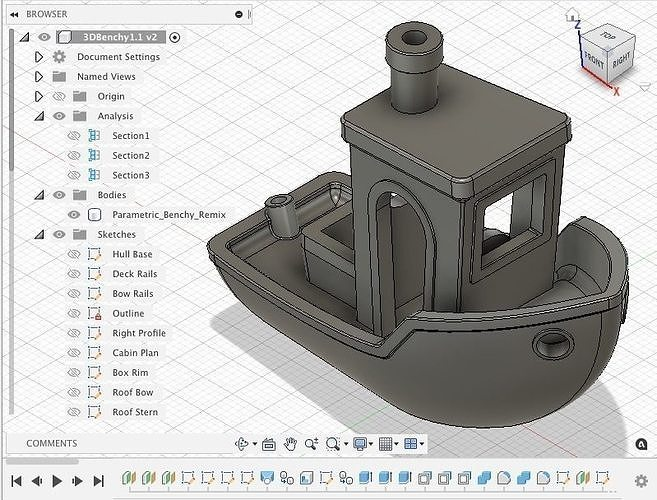This screenshot has height=500, width=657.
Task: Show the Hull Base sketch
Action: click(x=74, y=254)
